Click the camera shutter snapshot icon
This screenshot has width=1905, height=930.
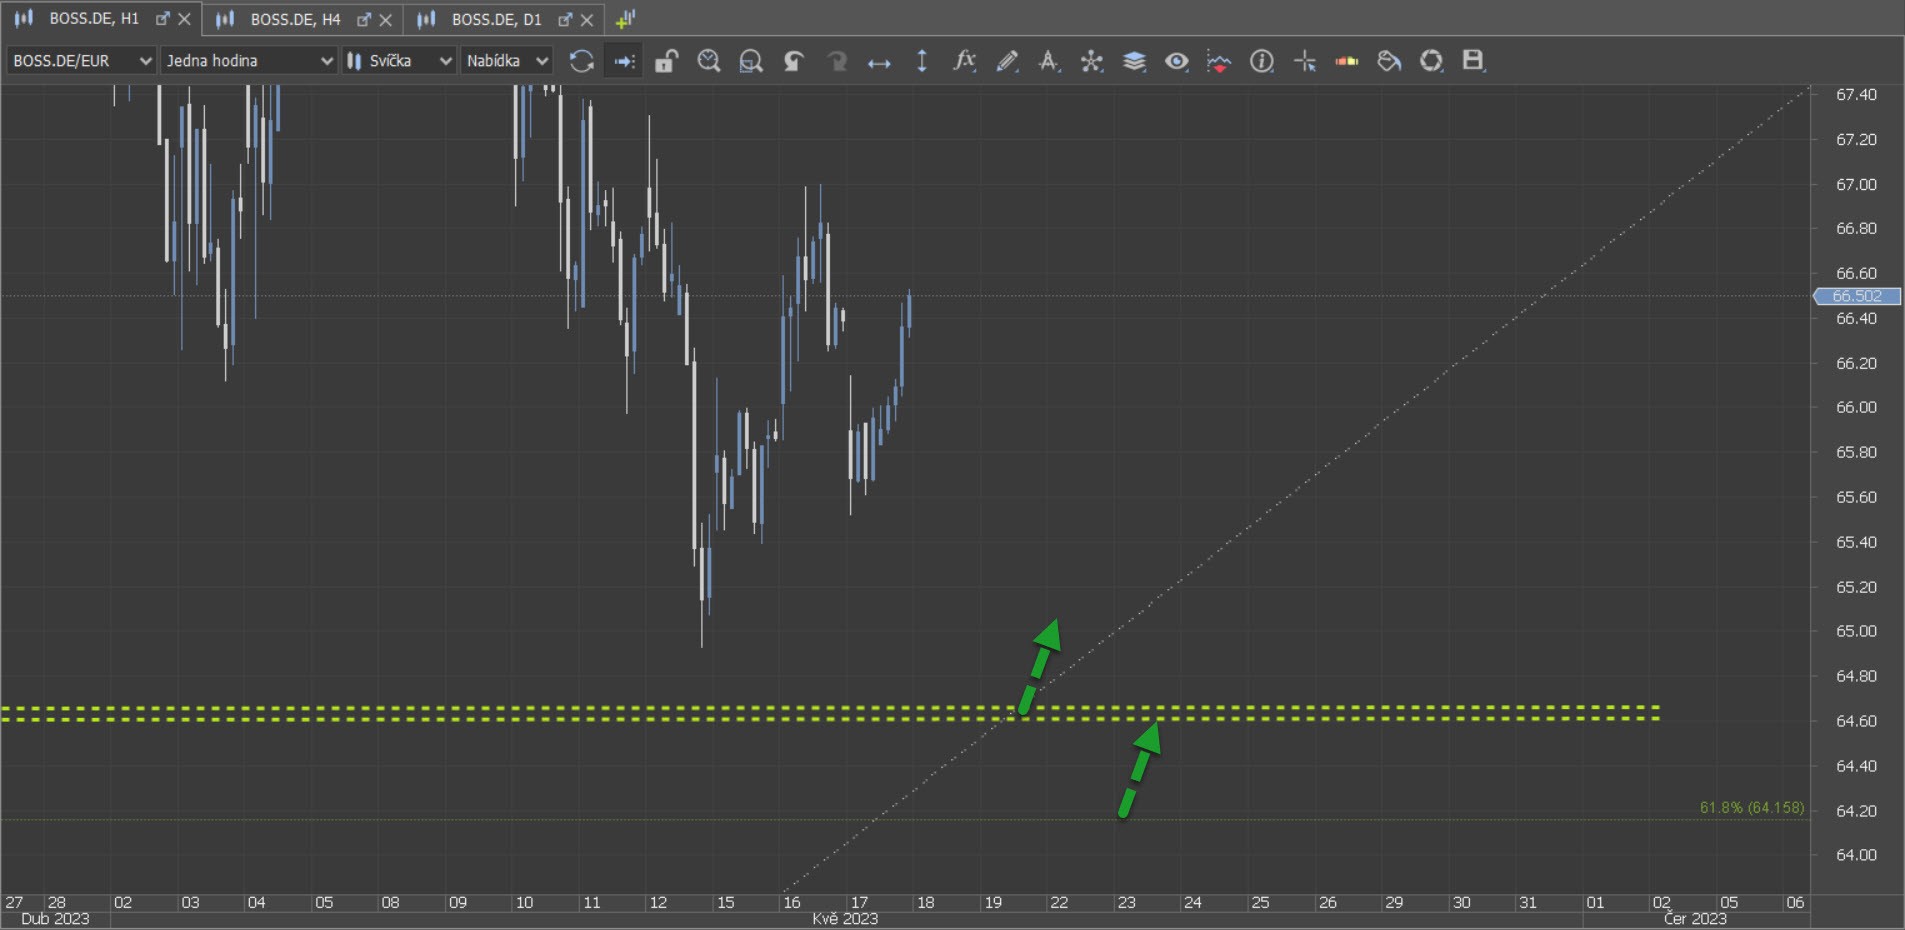1431,61
